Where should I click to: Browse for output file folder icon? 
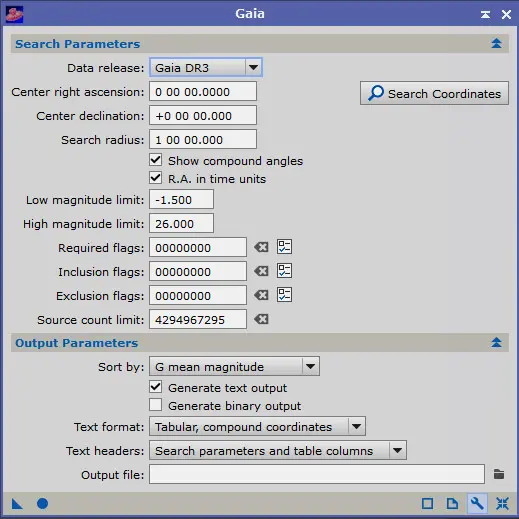[x=499, y=474]
